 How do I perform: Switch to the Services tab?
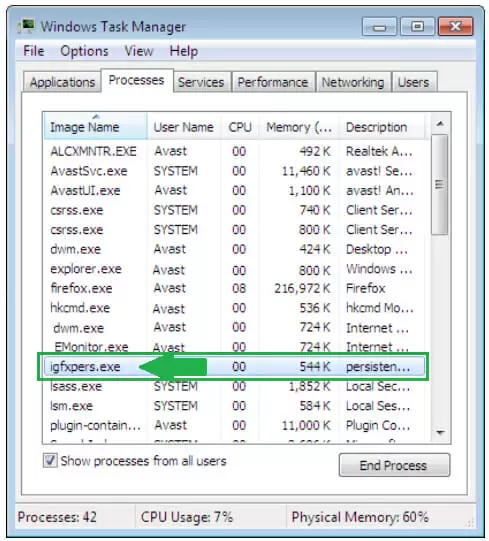point(201,82)
